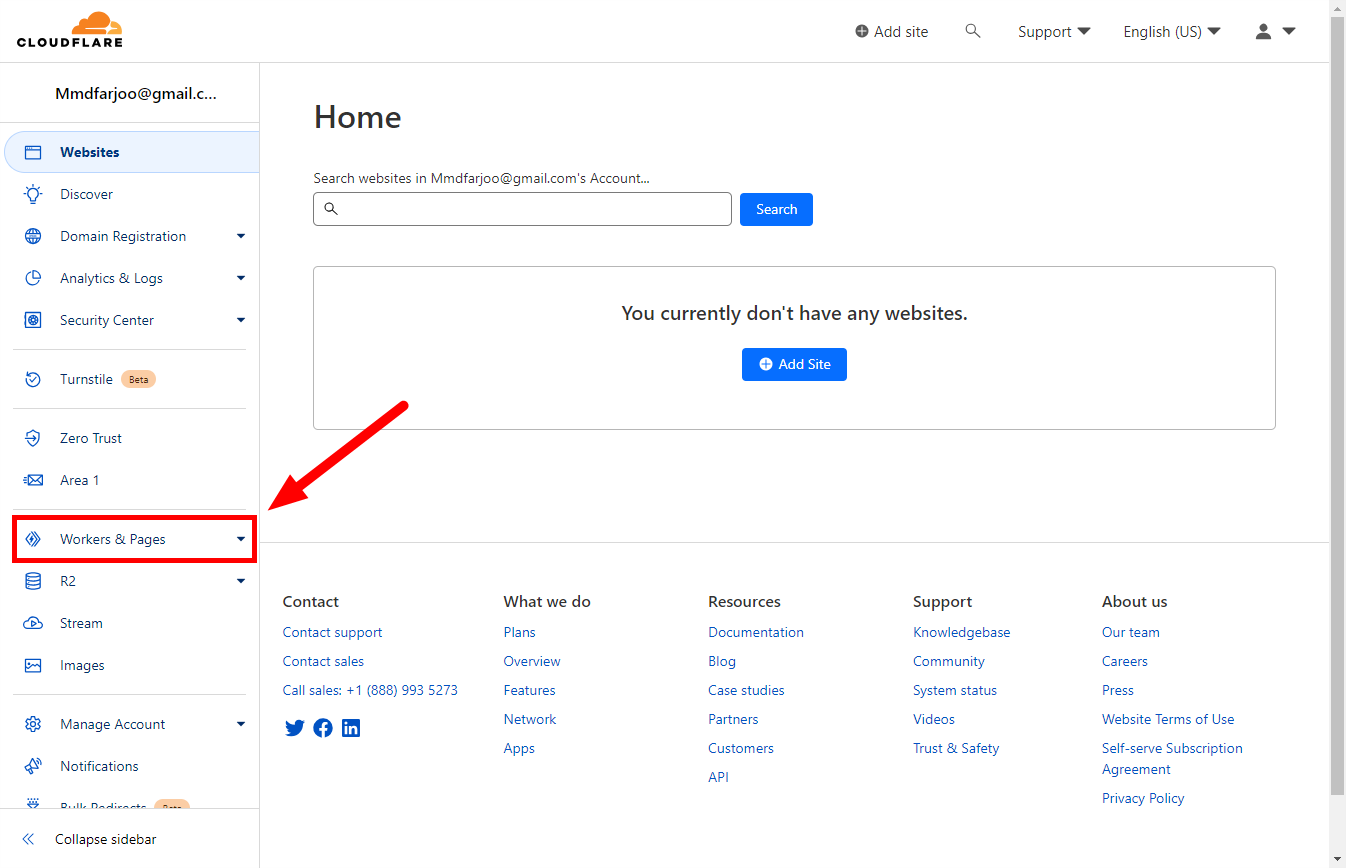Expand the Workers & Pages submenu arrow
Screen dimensions: 1346x868
click(x=241, y=539)
